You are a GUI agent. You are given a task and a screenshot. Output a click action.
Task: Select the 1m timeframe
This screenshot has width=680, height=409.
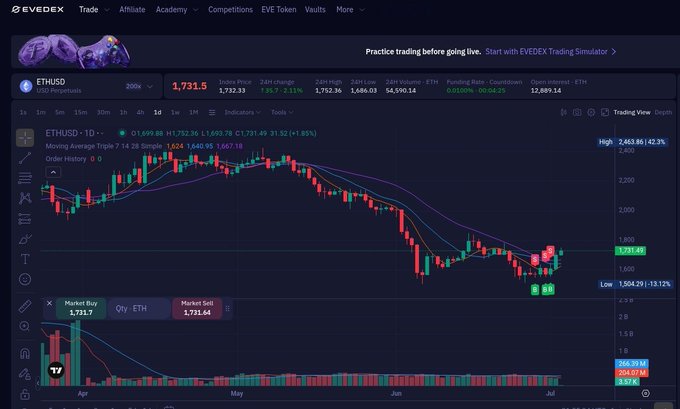click(x=41, y=112)
